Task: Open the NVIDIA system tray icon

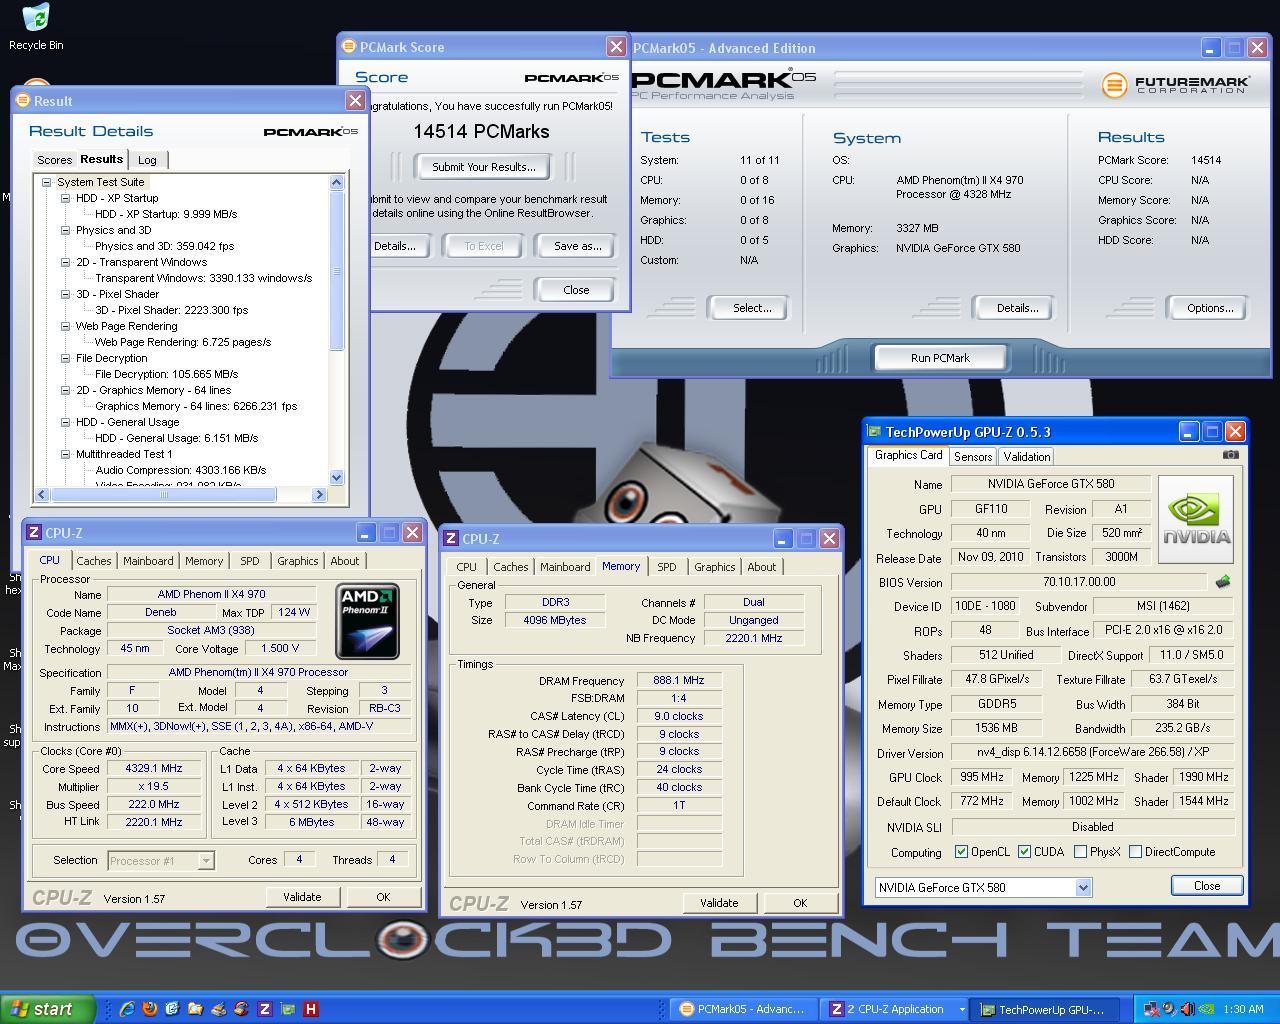Action: (1207, 1009)
